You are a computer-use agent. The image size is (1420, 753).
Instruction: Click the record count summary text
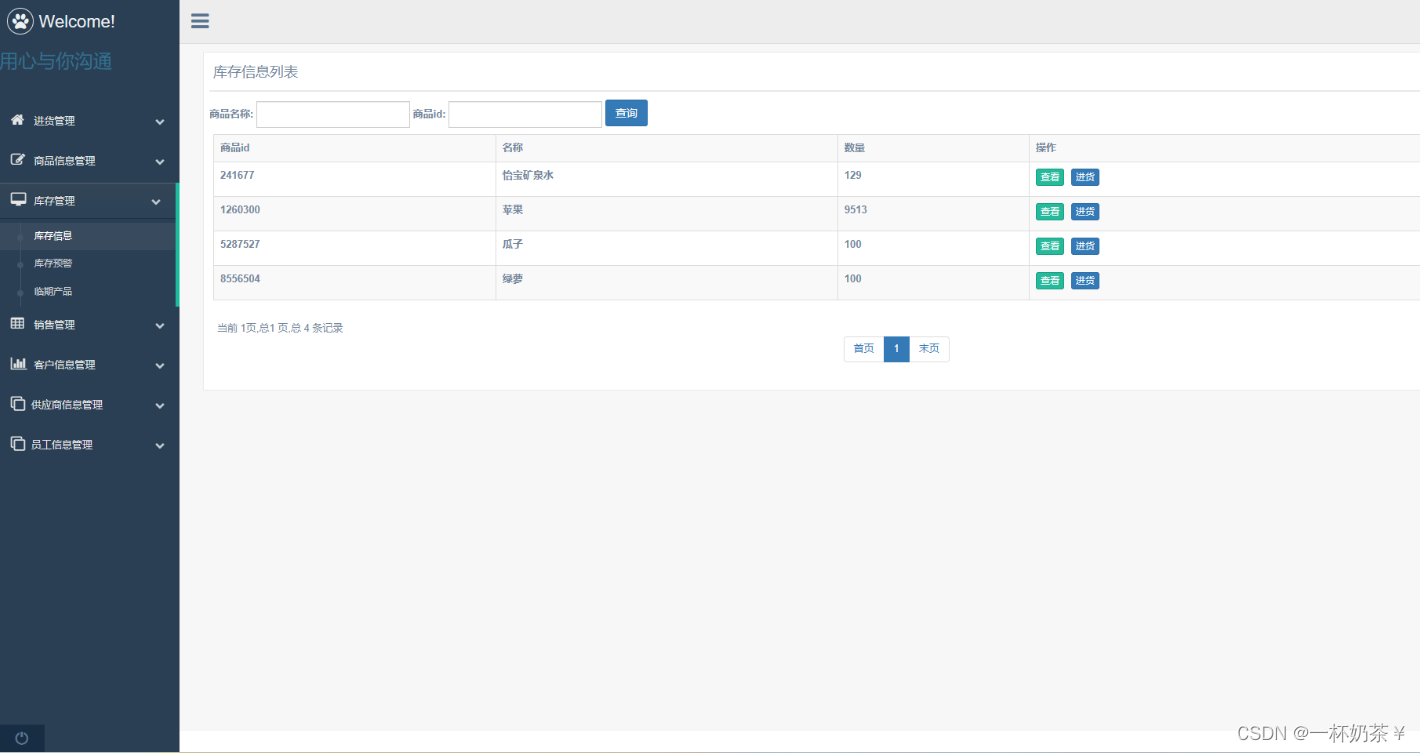[280, 328]
